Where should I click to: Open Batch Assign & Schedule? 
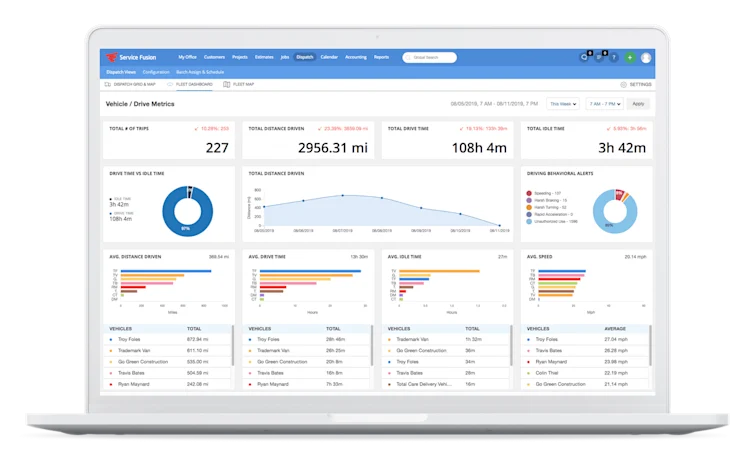point(200,72)
